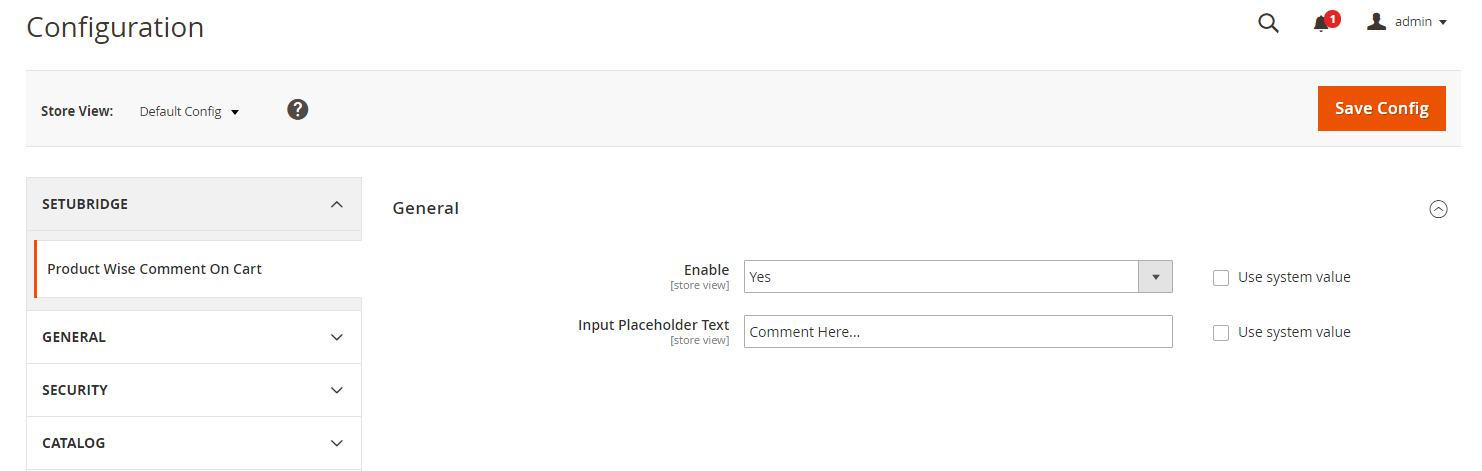The width and height of the screenshot is (1482, 471).
Task: Open the Default Config store view dropdown
Action: pos(189,112)
